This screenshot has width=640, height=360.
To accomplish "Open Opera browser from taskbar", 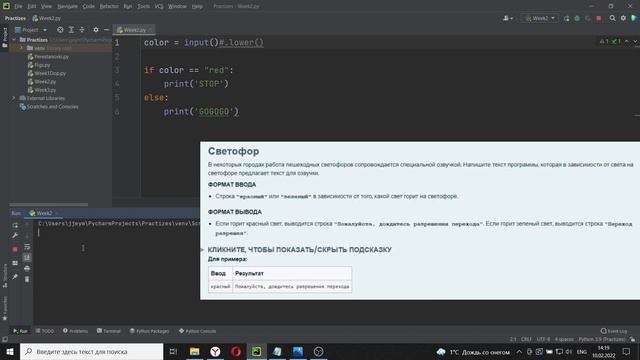I will click(236, 351).
